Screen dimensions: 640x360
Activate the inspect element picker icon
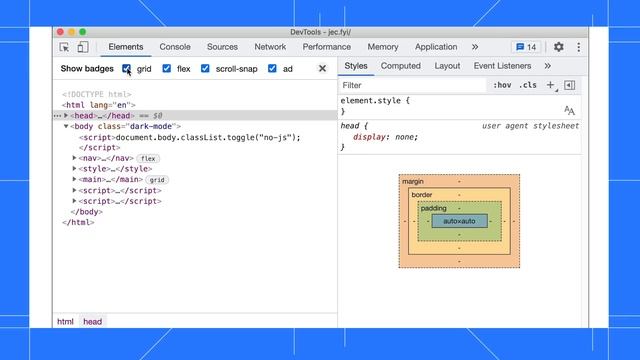click(64, 47)
